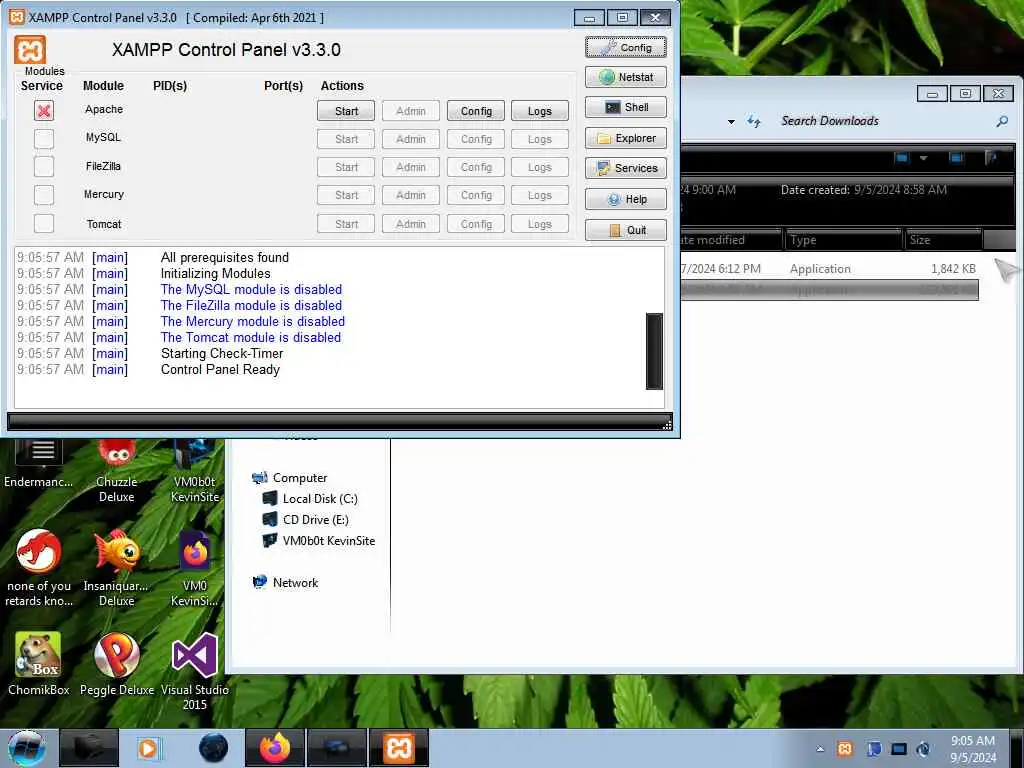Click the Apache Admin button
The image size is (1024, 768).
tap(411, 111)
